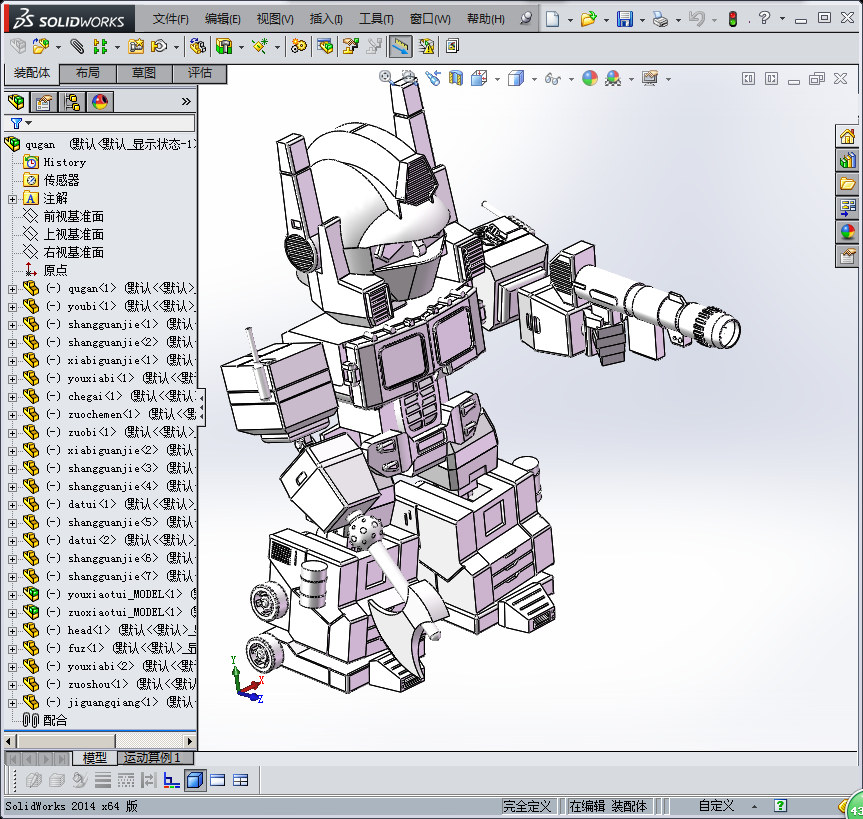Expand the jiguangqiang<1> node

[12, 703]
